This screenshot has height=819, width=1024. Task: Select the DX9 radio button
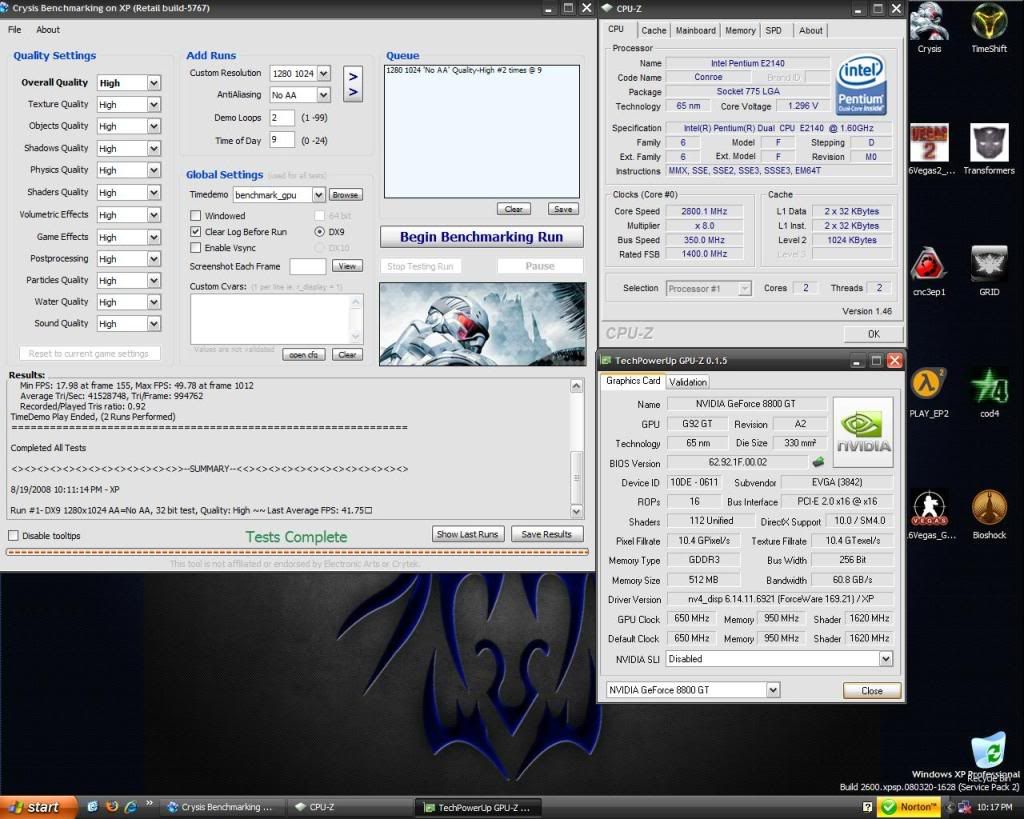point(319,232)
